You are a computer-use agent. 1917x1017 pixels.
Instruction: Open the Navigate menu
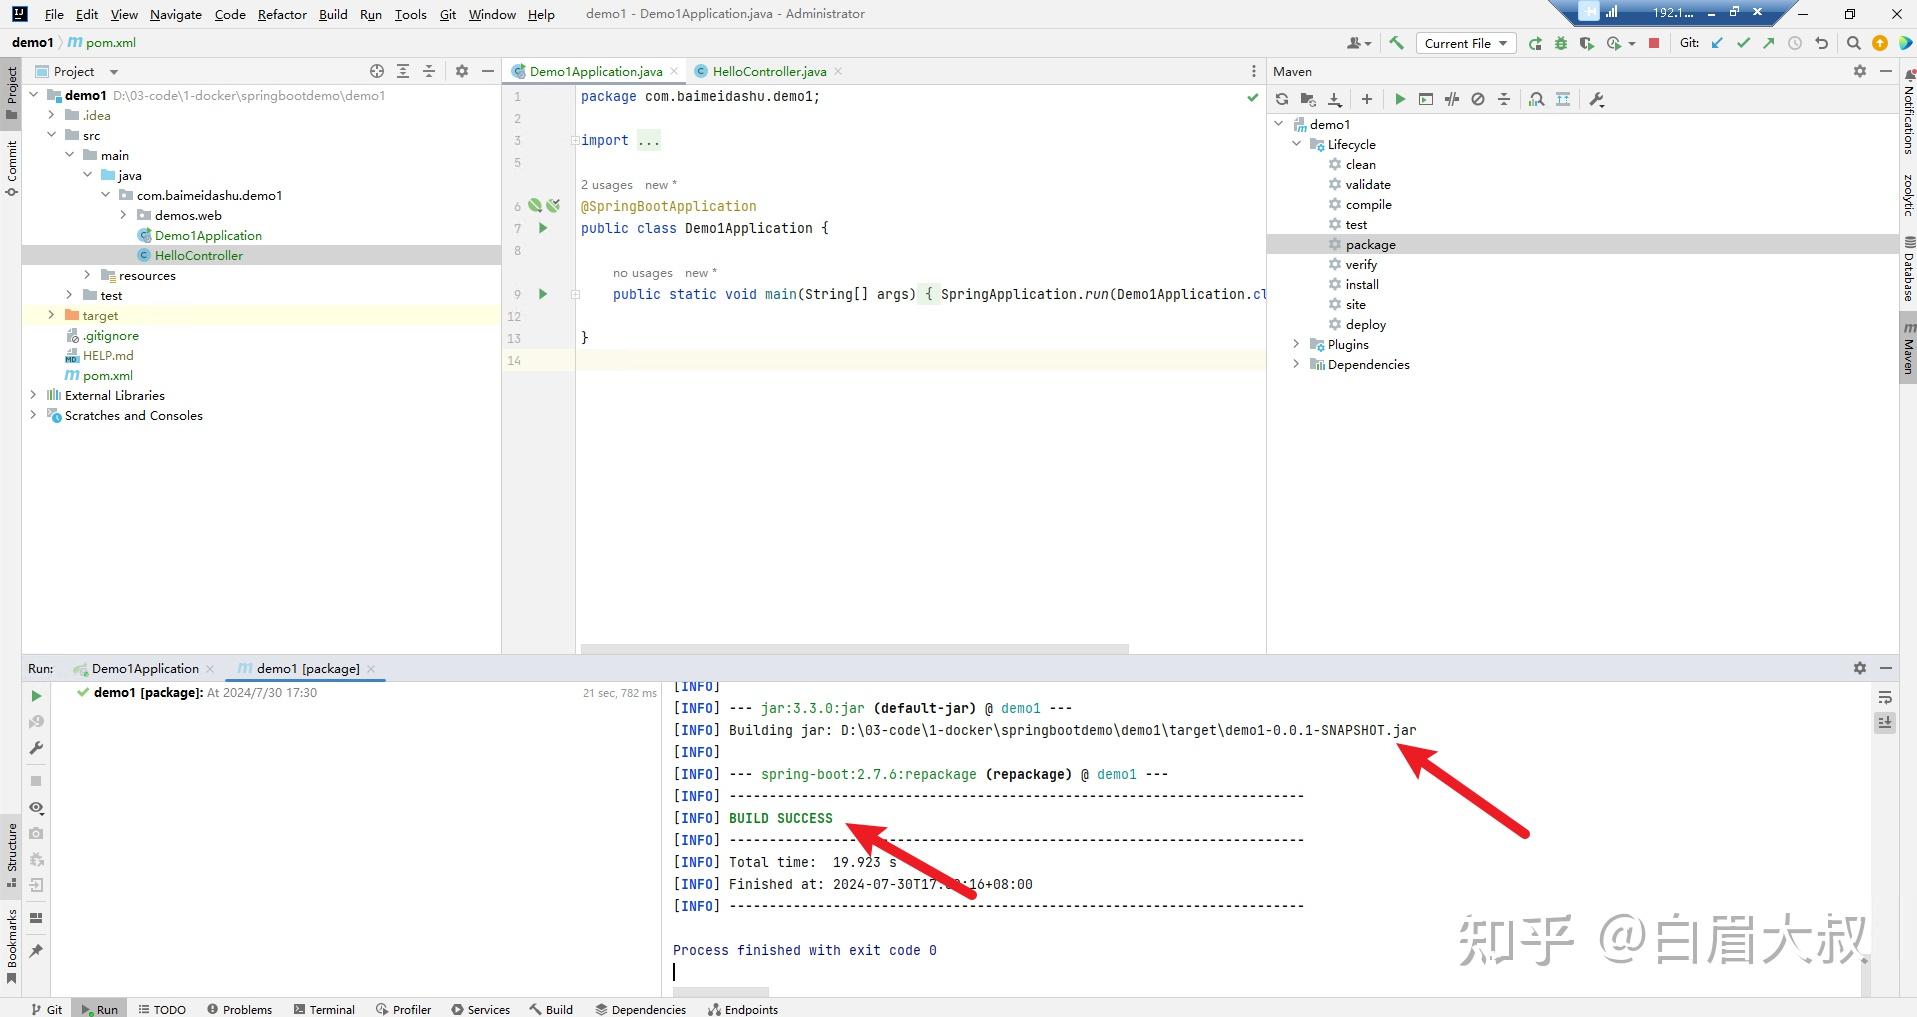[176, 14]
